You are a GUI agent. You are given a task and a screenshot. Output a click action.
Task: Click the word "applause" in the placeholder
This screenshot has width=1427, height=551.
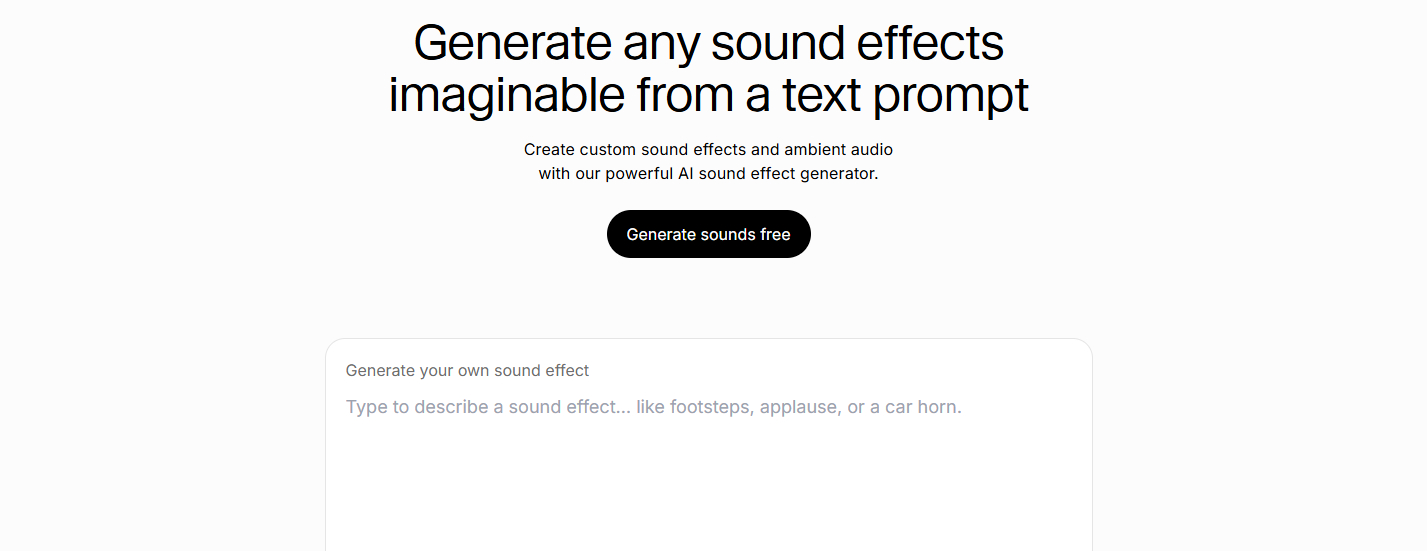click(799, 408)
